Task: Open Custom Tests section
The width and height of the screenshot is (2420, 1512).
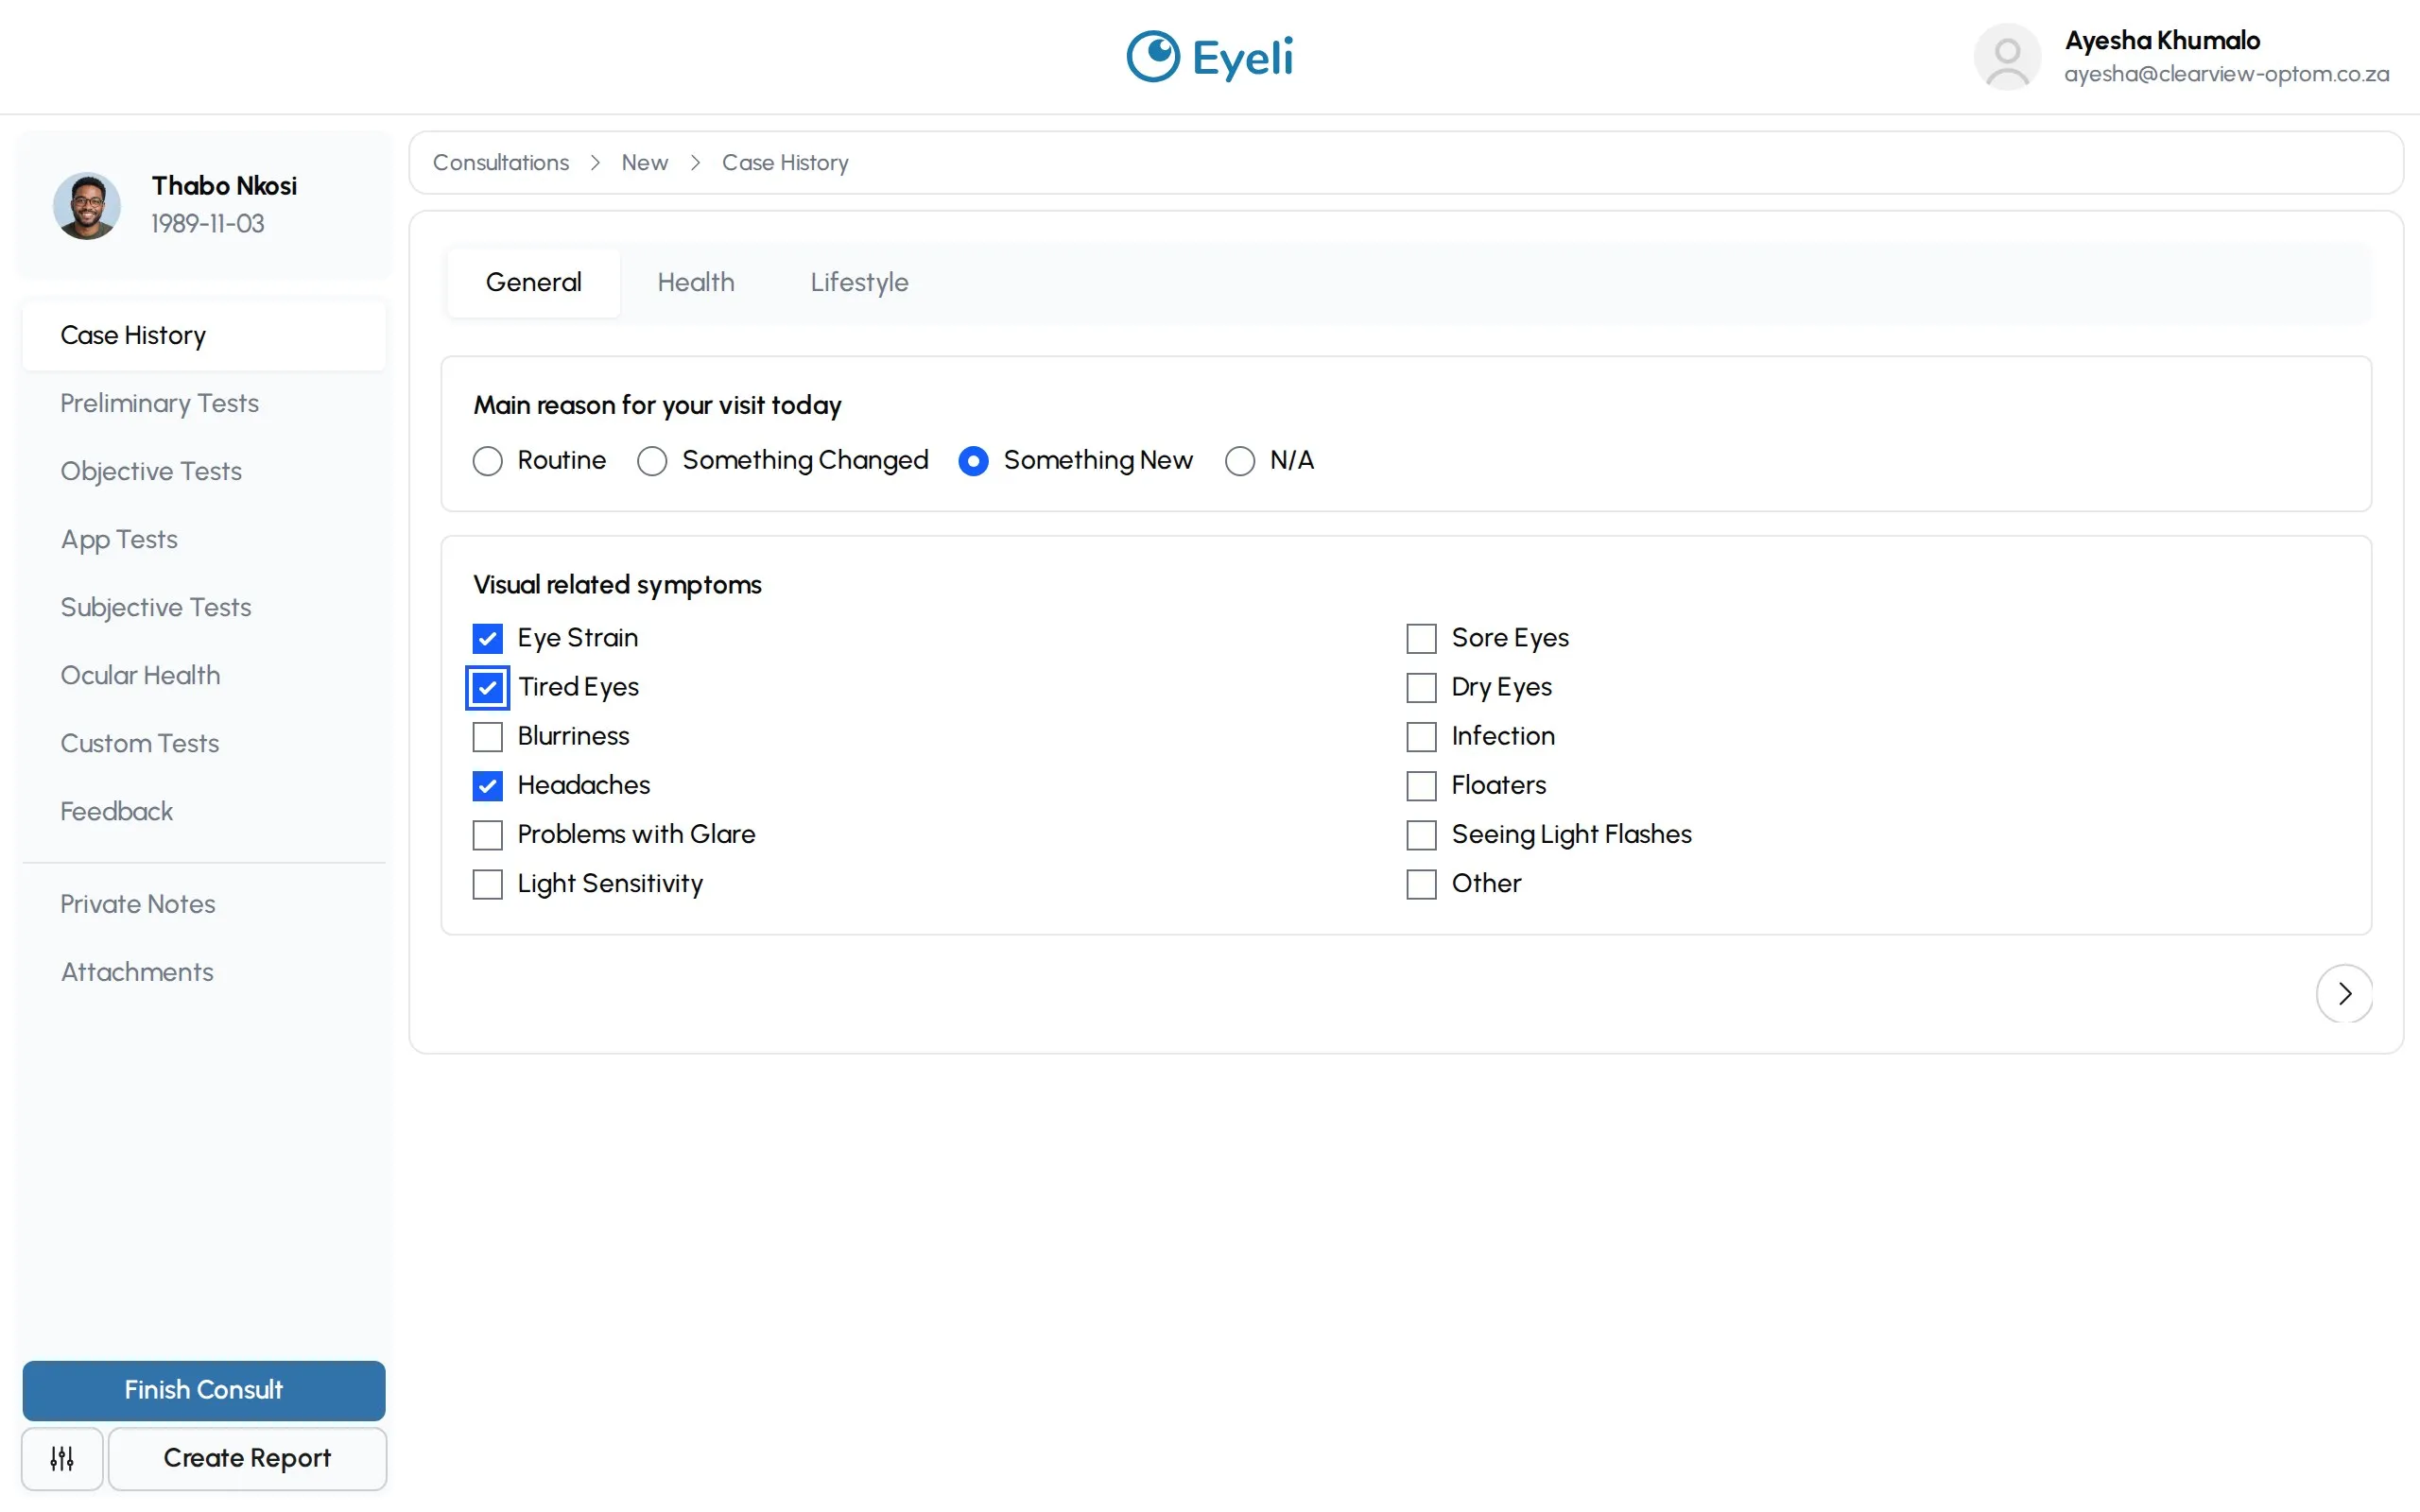Action: point(204,743)
